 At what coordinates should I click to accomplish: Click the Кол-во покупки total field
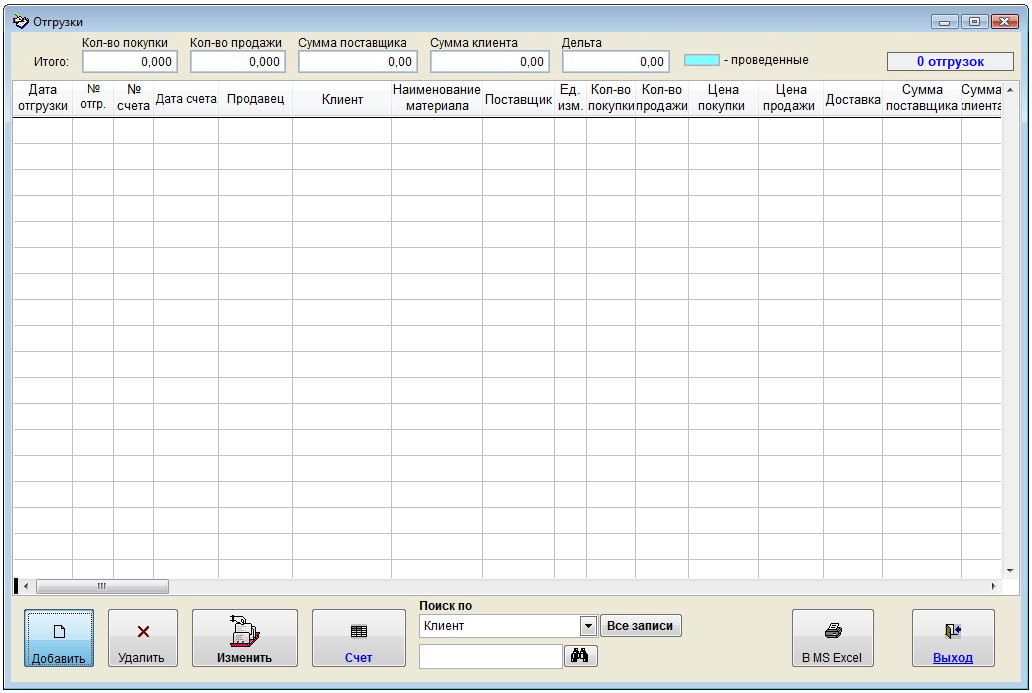click(x=130, y=62)
